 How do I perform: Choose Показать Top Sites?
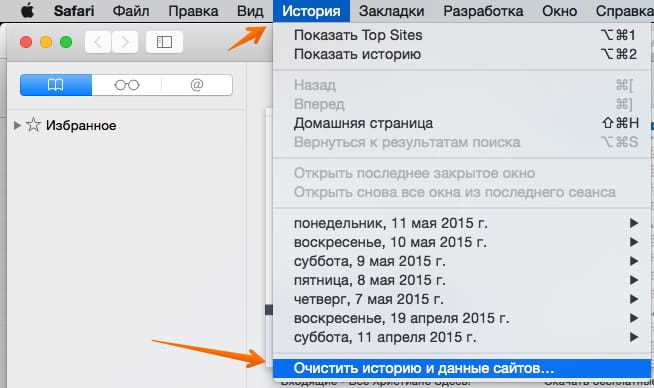(x=462, y=35)
